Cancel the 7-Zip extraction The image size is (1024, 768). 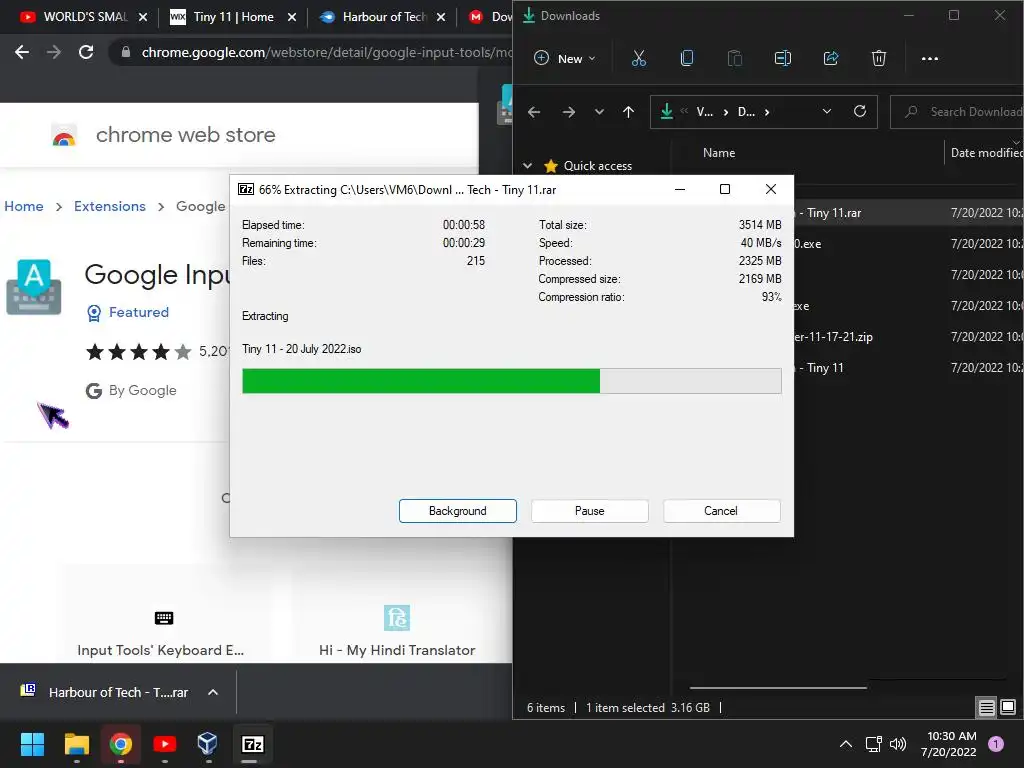click(x=722, y=511)
